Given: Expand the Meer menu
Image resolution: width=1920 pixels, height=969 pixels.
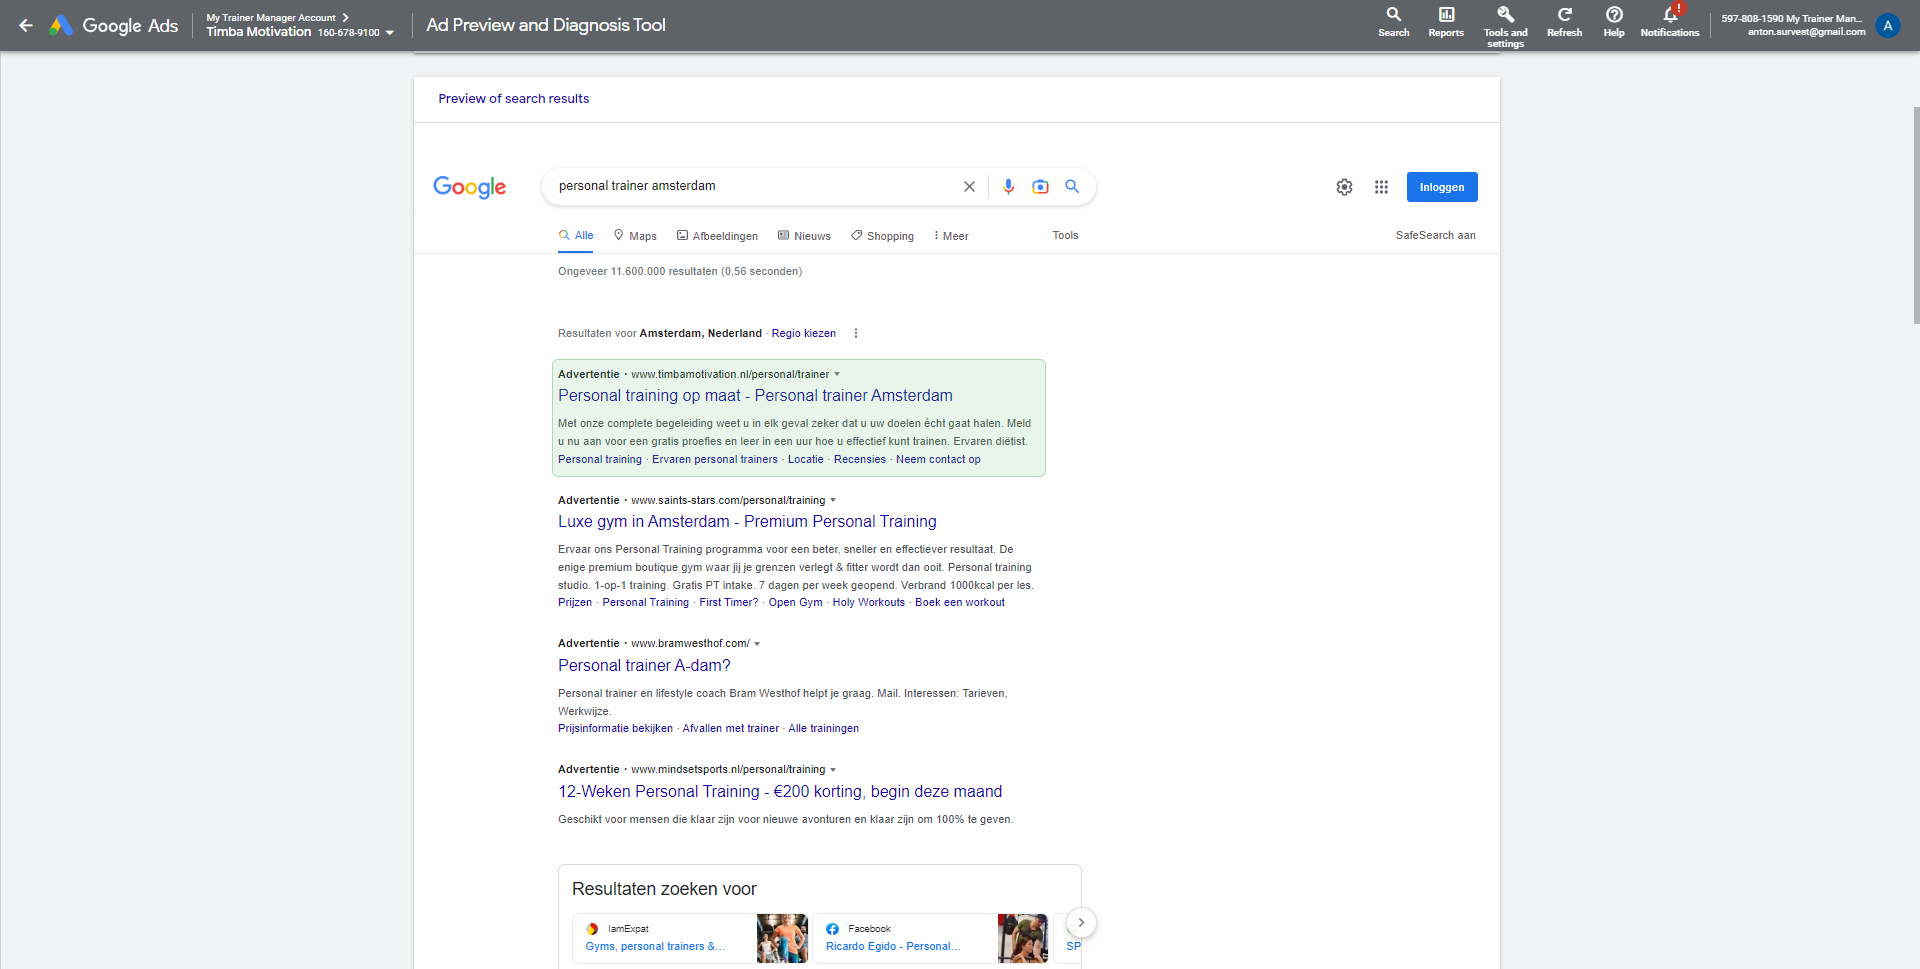Looking at the screenshot, I should (x=951, y=236).
